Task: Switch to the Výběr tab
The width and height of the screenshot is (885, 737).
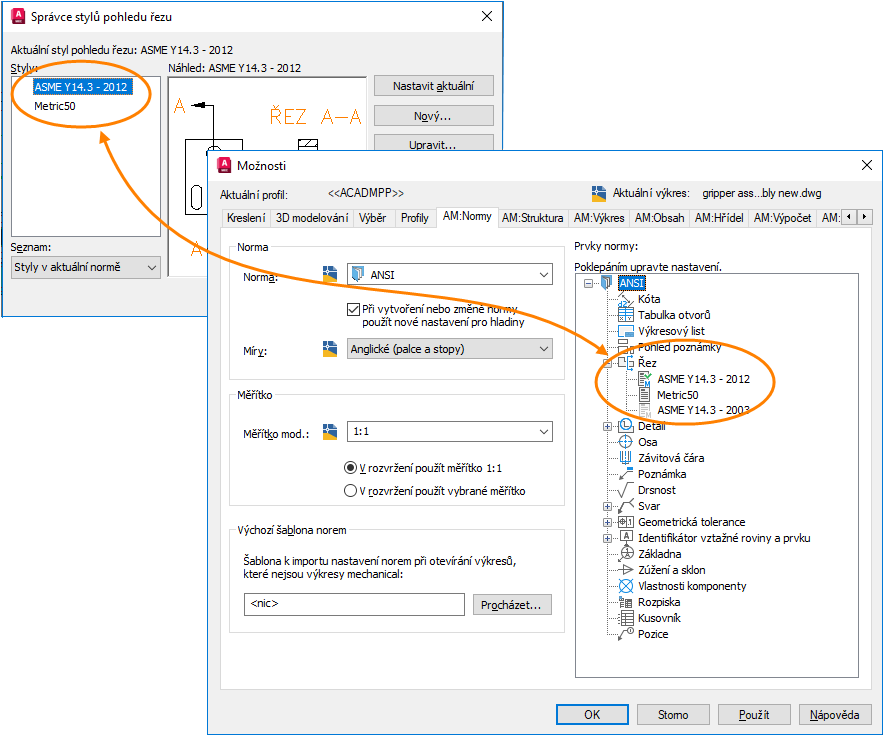Action: point(373,218)
